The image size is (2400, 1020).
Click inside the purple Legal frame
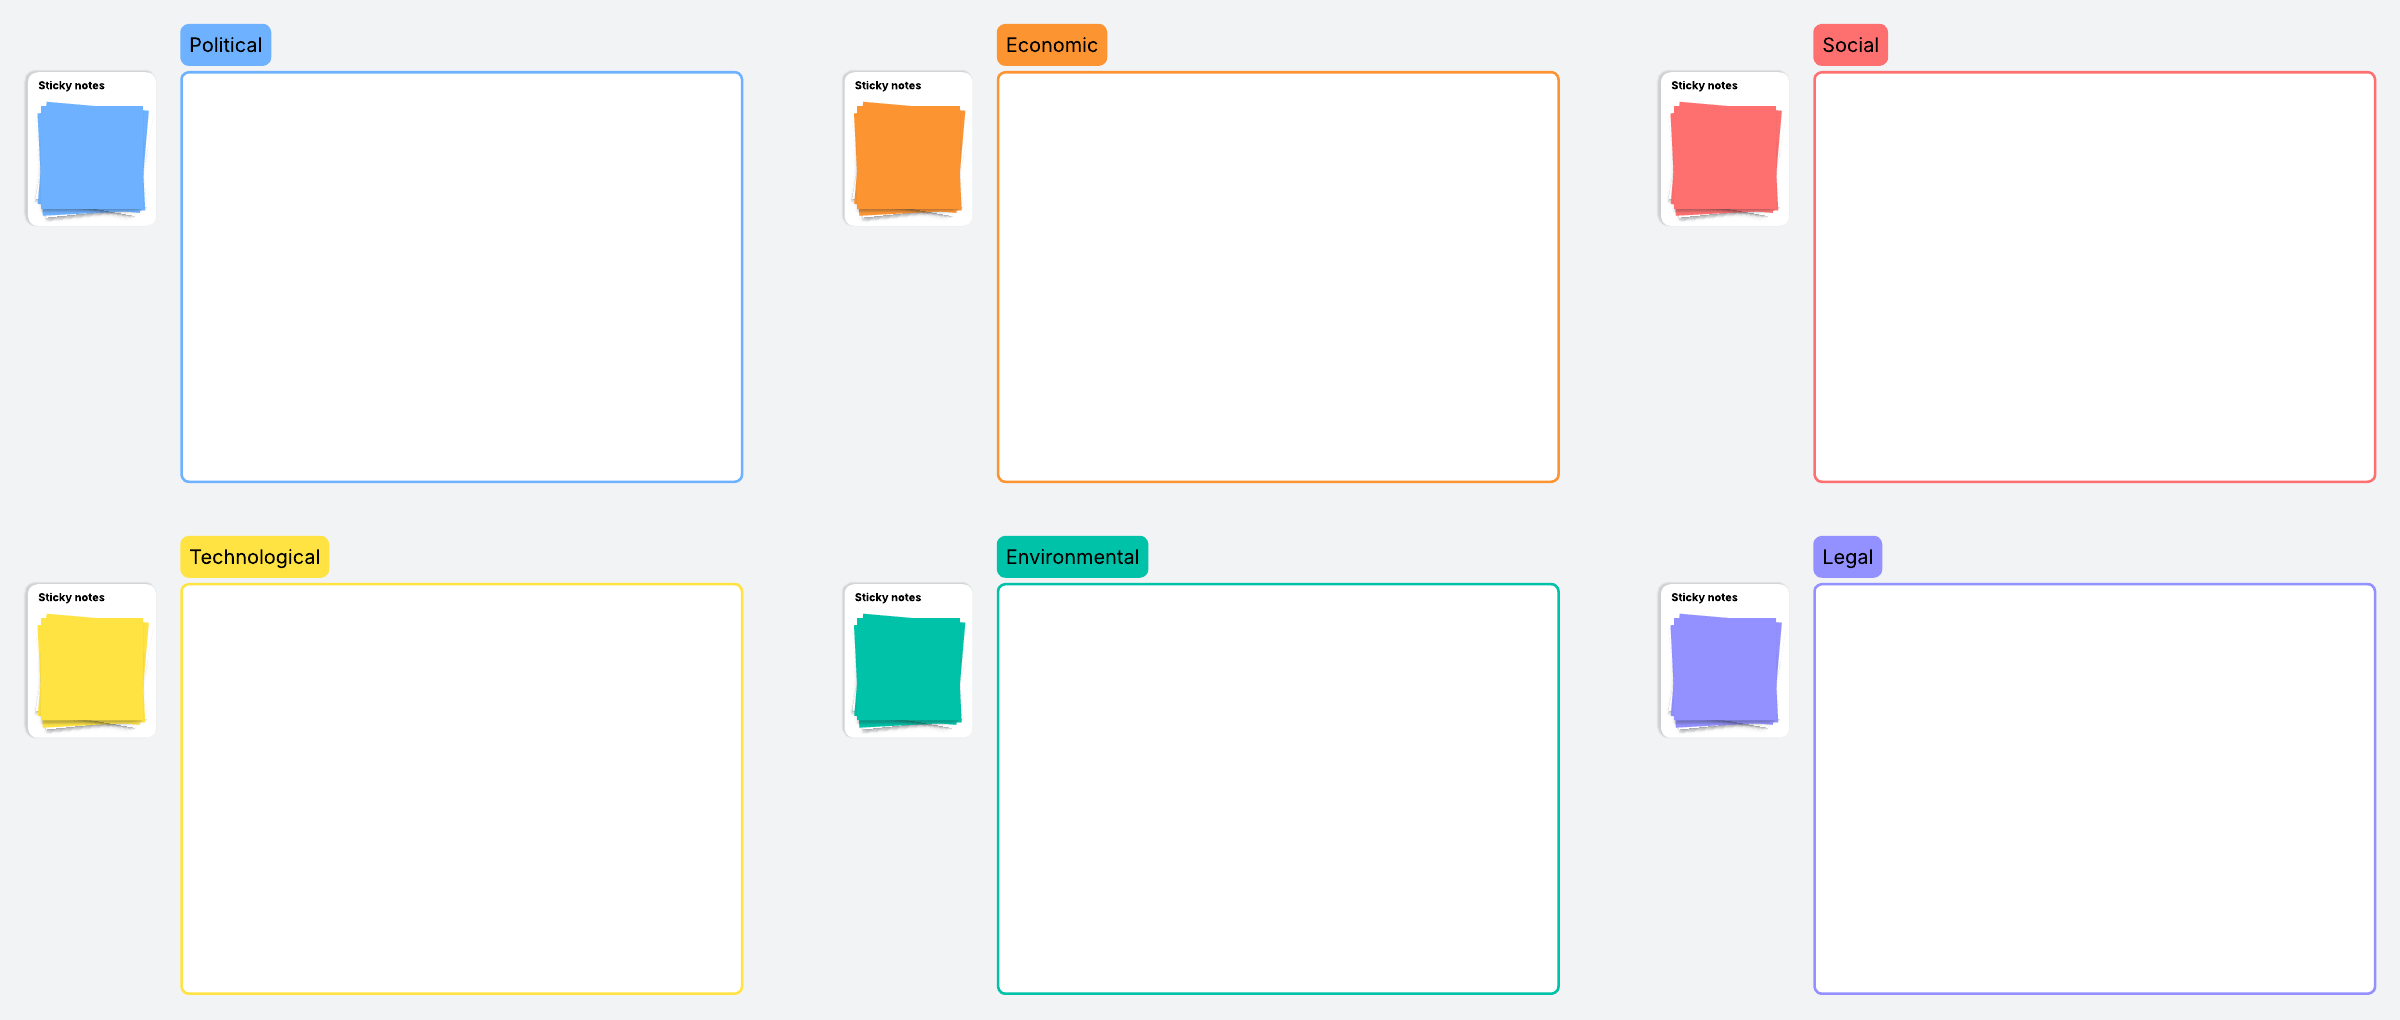(2095, 789)
